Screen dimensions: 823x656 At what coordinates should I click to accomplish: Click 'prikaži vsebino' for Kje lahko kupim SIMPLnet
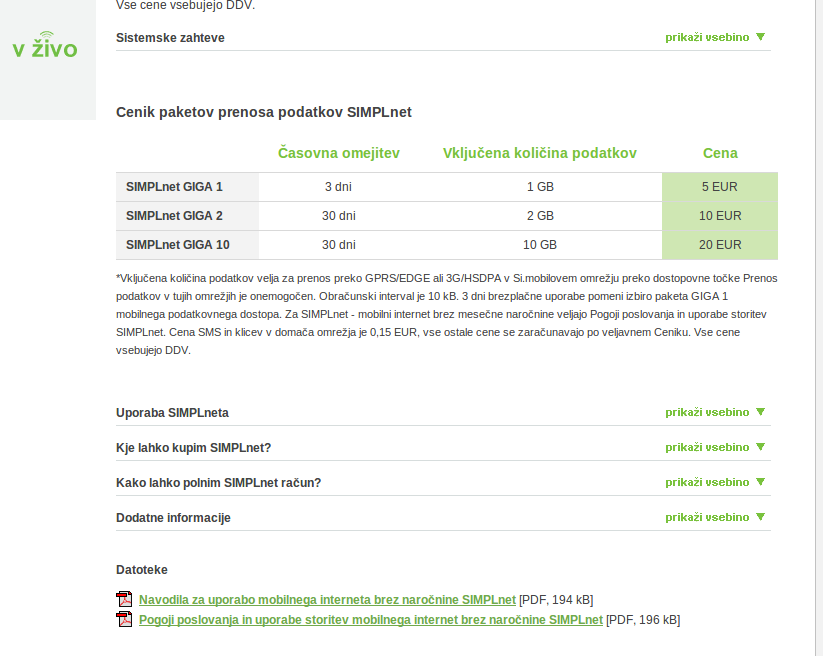(707, 447)
